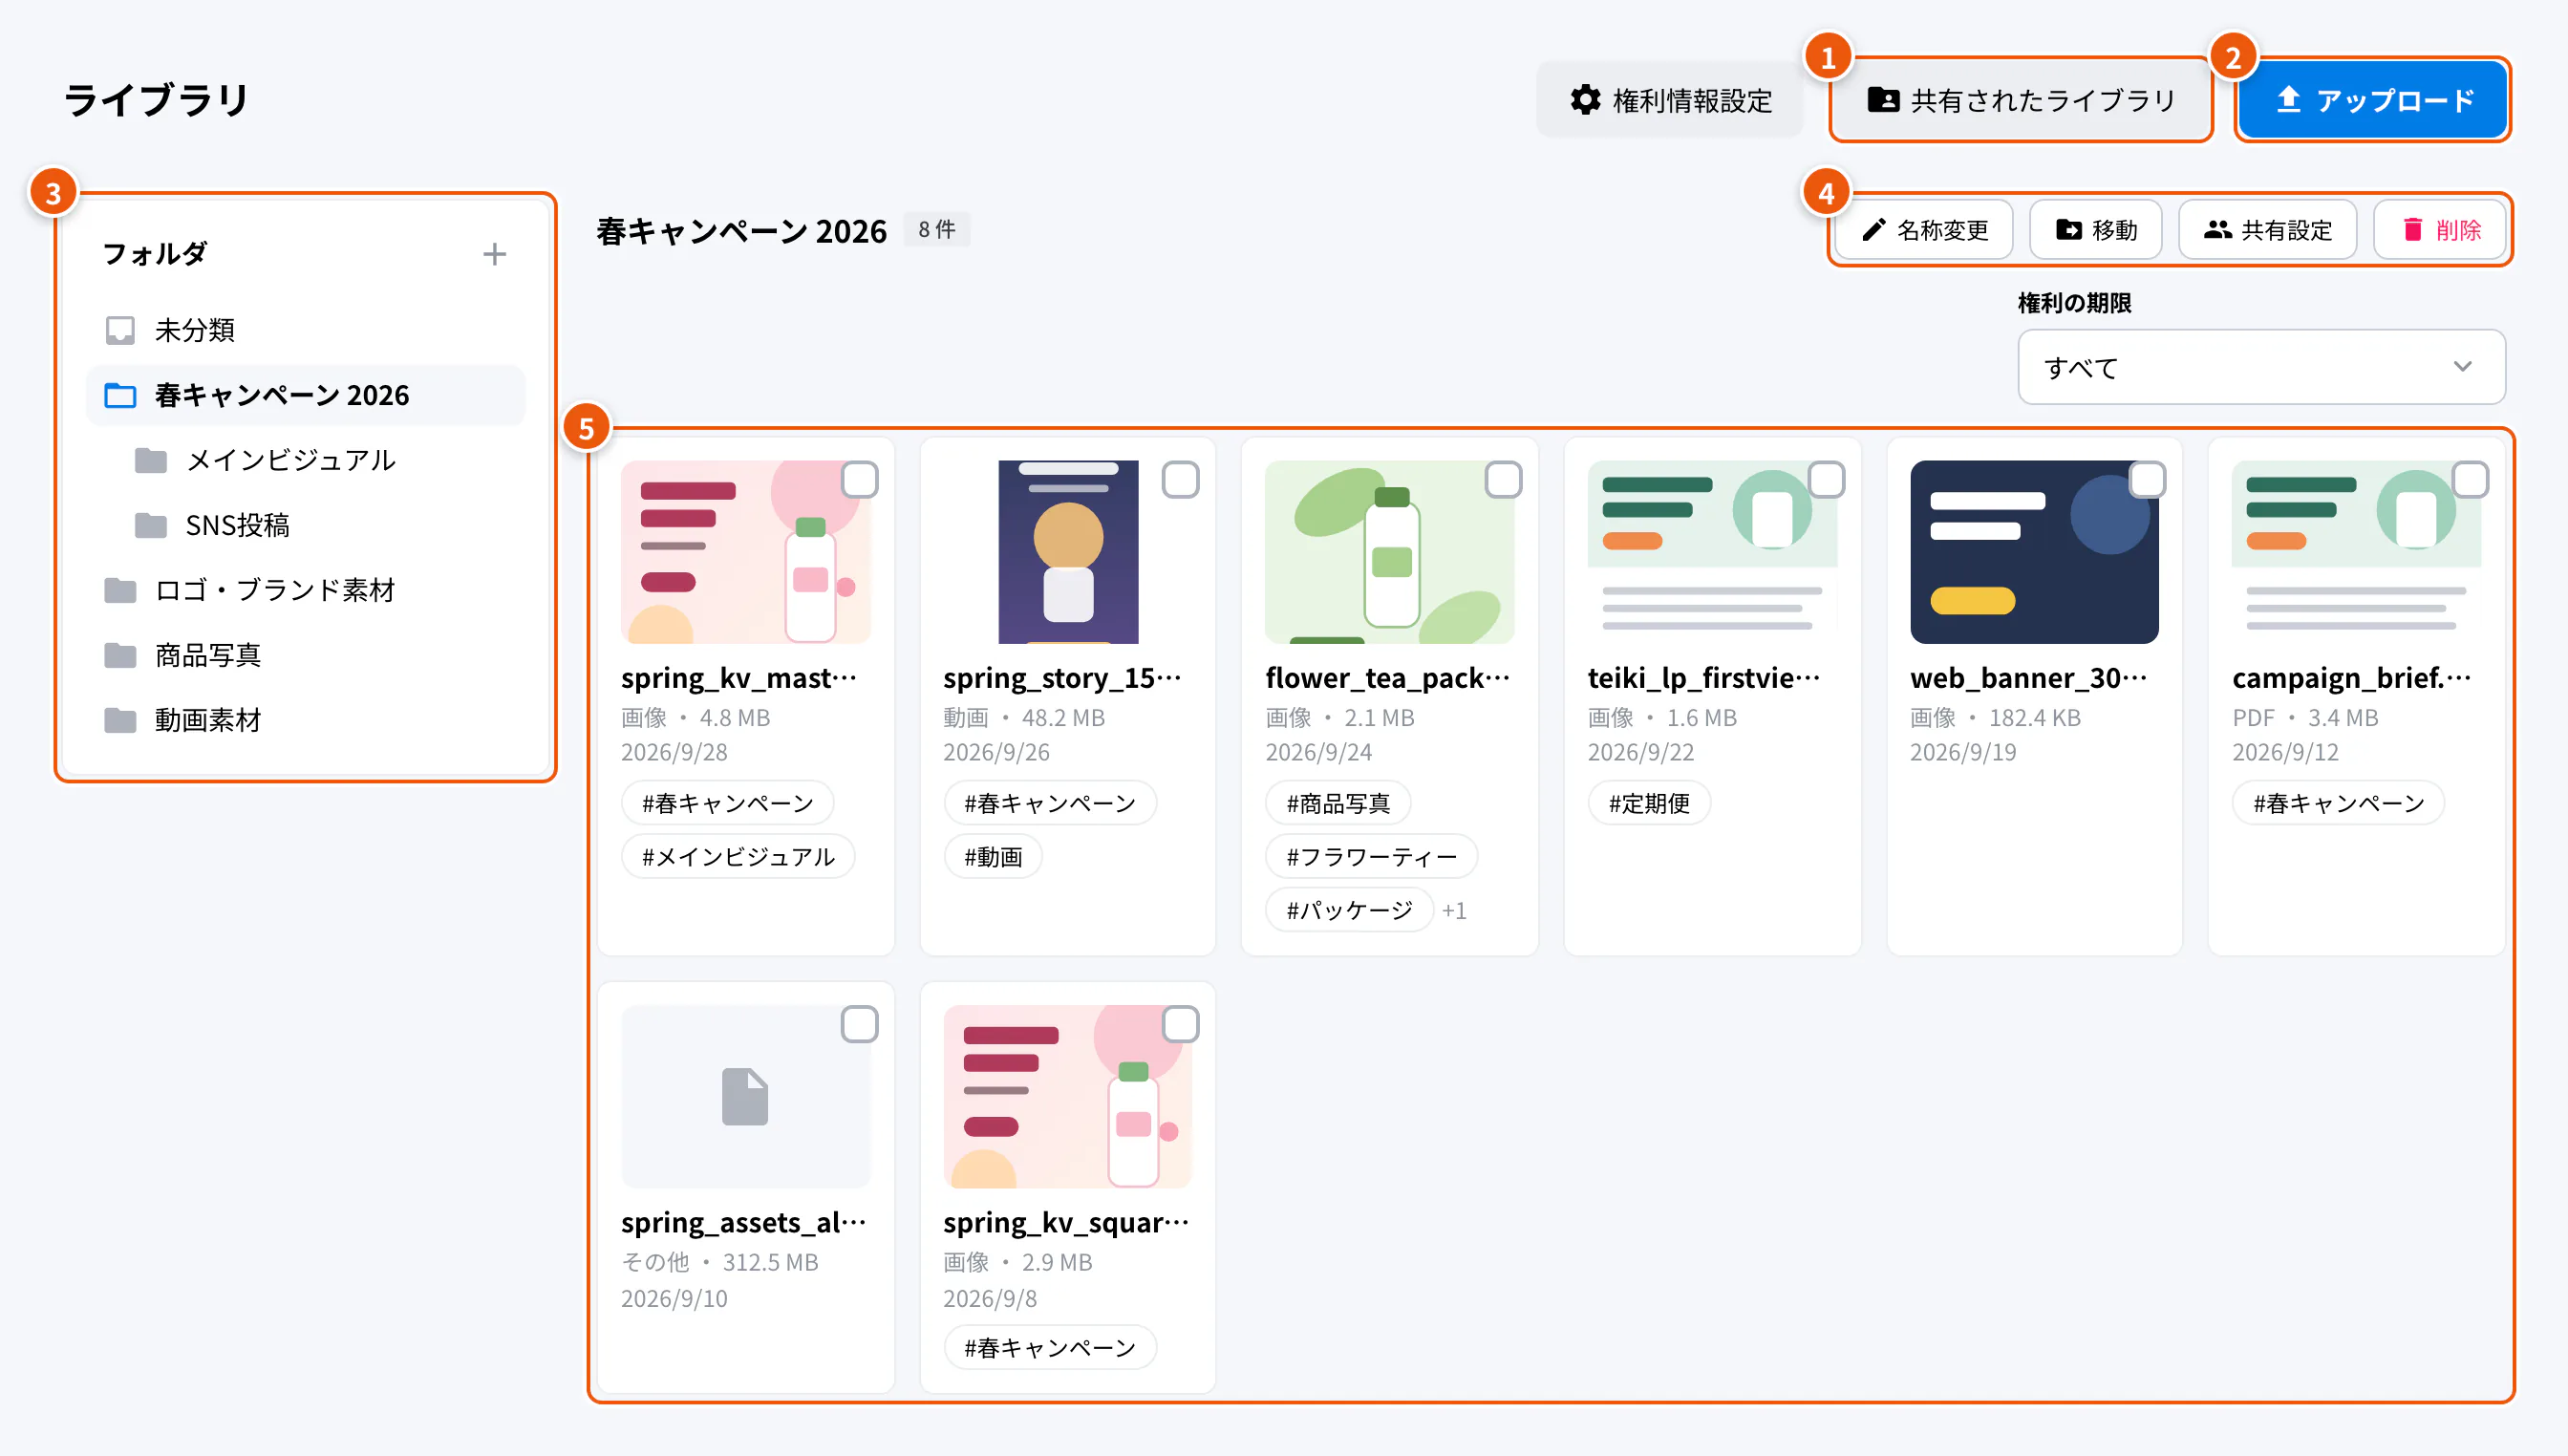Tick the spring_assets_al card checkbox
2568x1456 pixels.
click(859, 1024)
